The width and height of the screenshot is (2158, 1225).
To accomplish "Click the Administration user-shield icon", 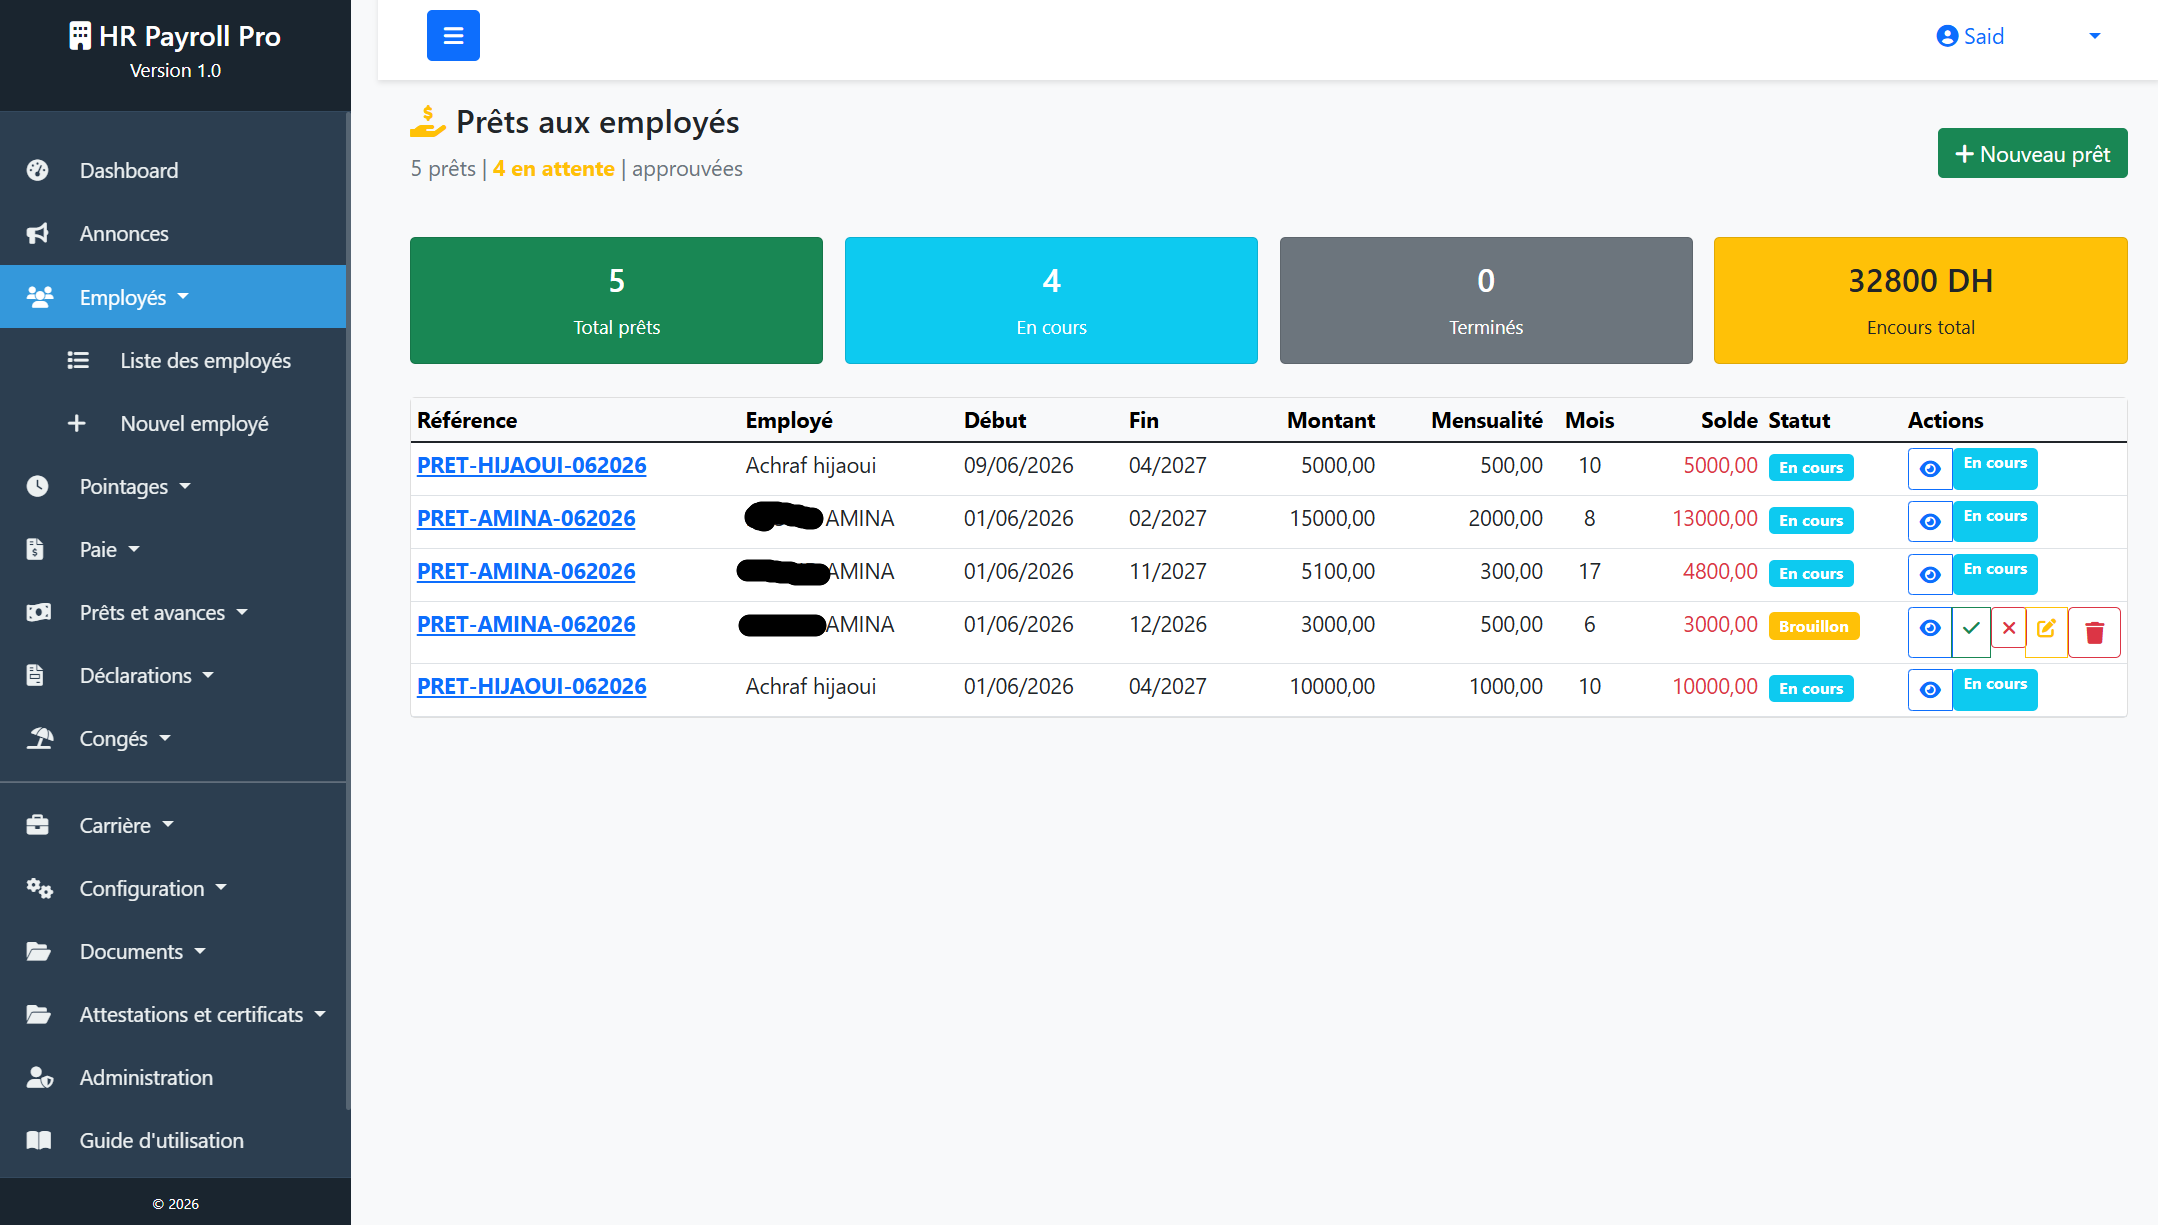I will coord(40,1077).
